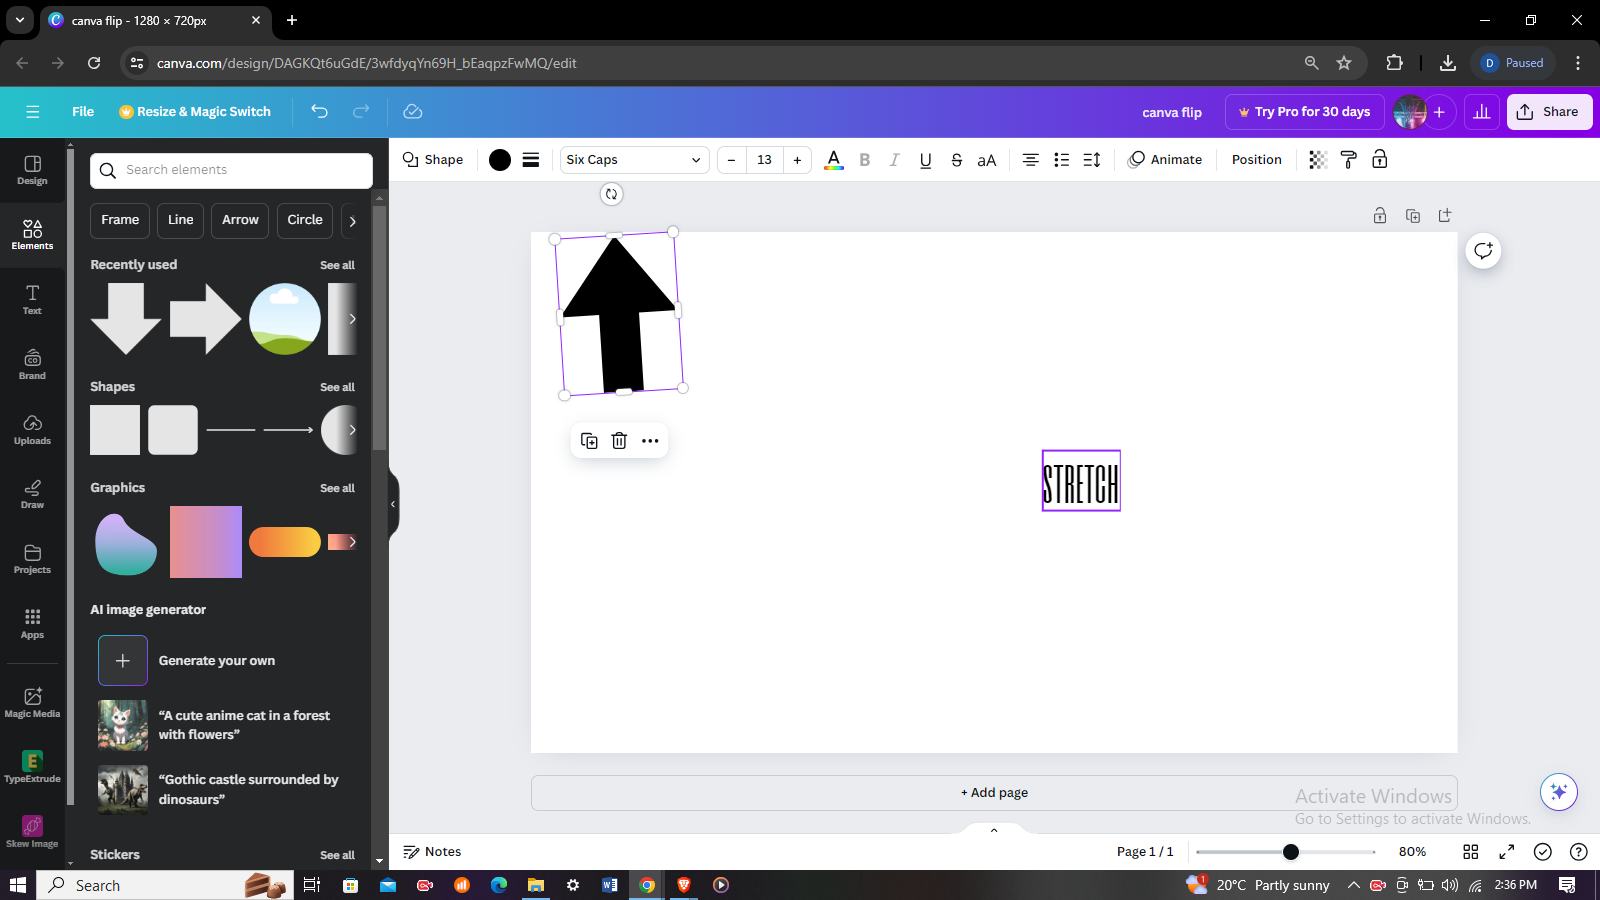Open the Six Caps font dropdown
Image resolution: width=1600 pixels, height=900 pixels.
tap(634, 160)
